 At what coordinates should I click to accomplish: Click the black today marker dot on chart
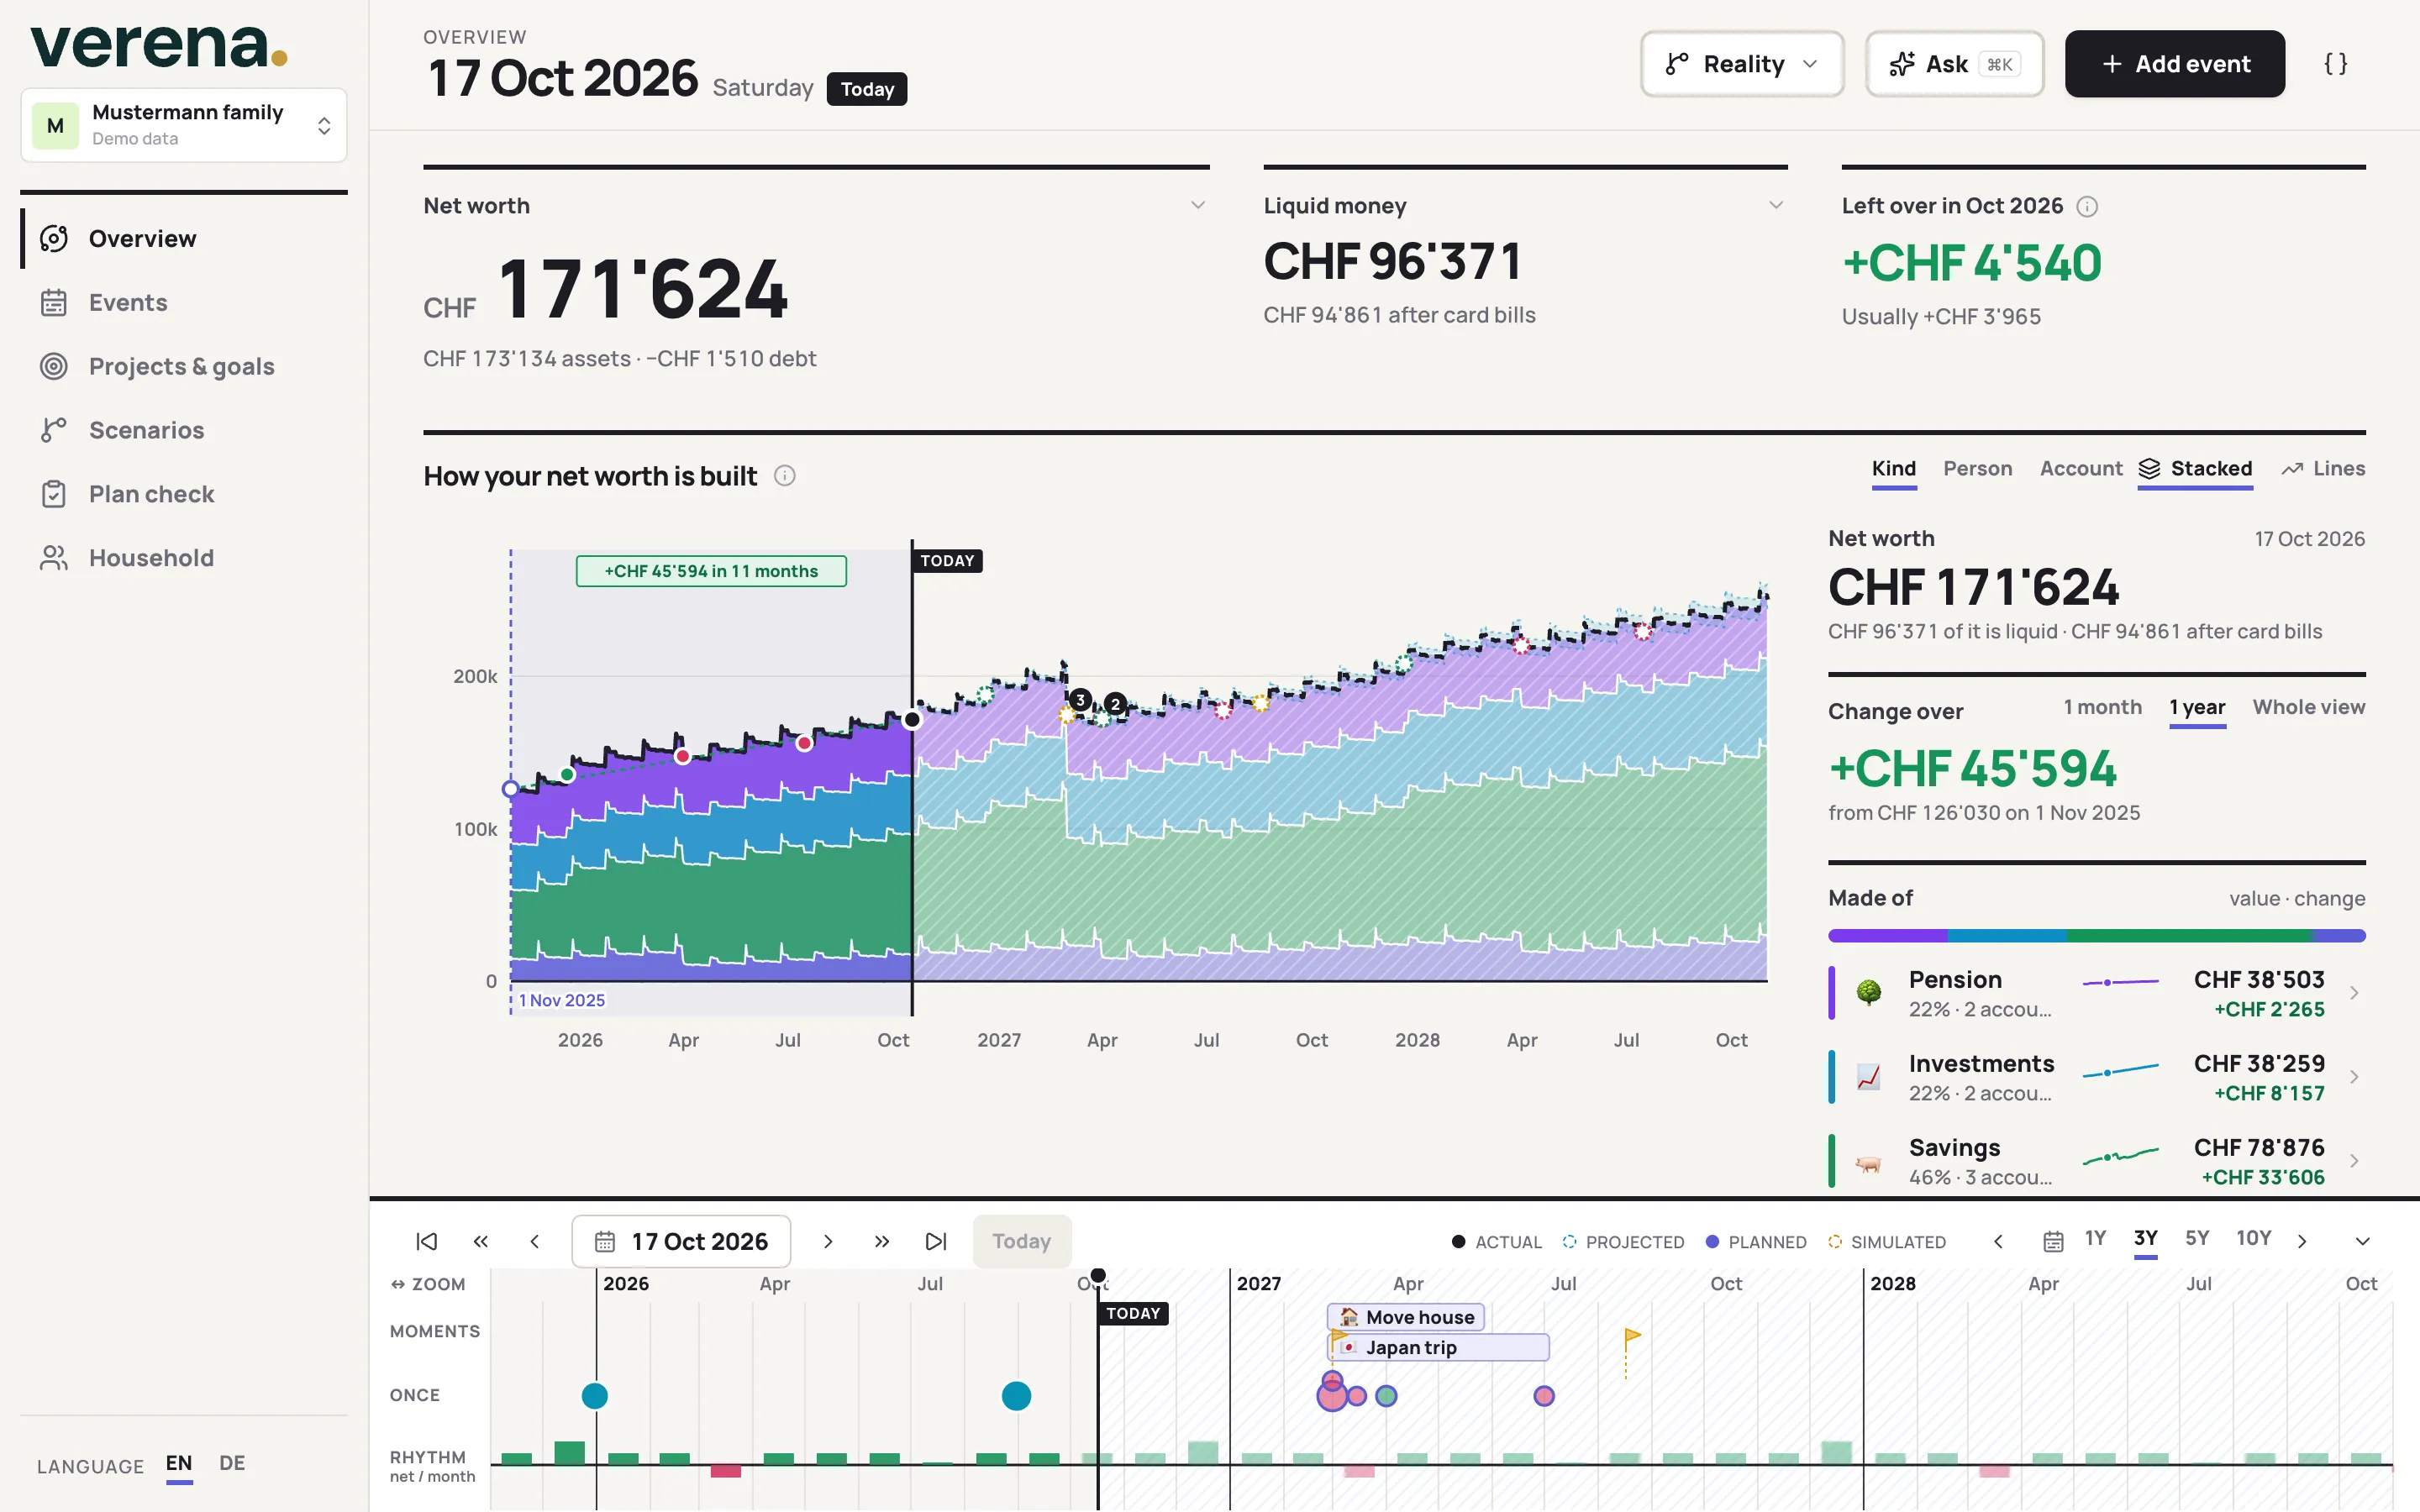click(912, 719)
